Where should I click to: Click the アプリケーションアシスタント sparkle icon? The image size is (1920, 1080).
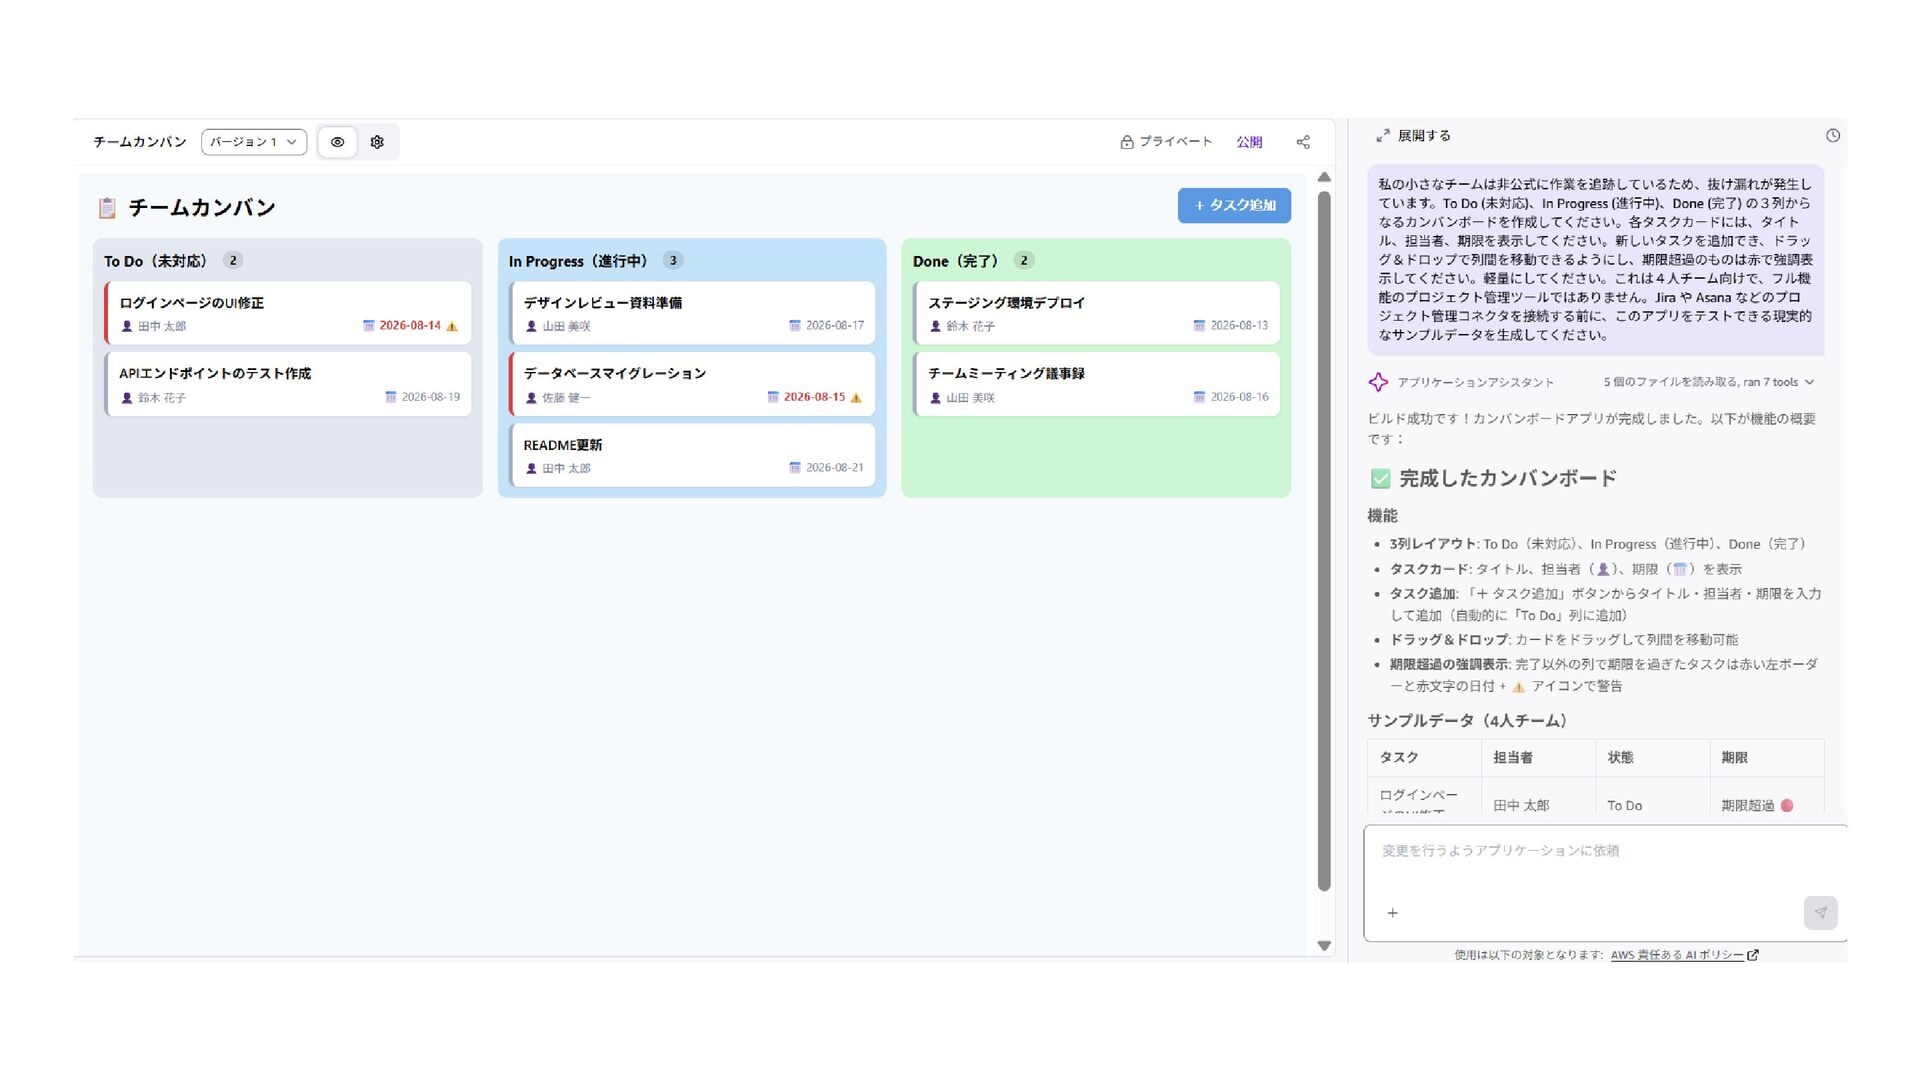(1378, 382)
